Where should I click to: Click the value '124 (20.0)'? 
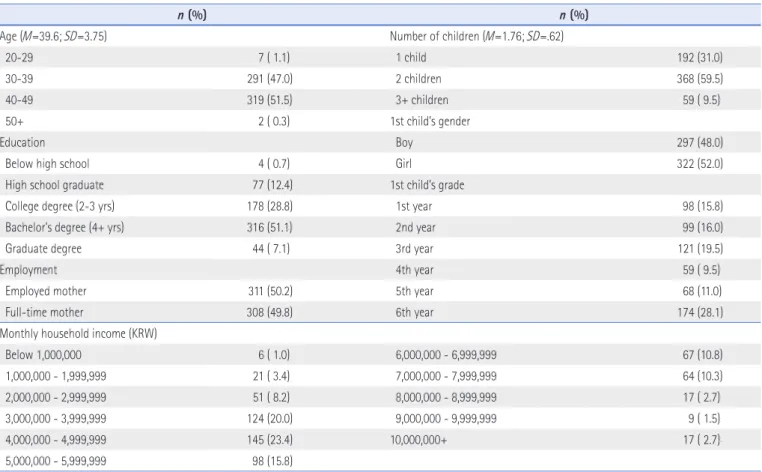[x=270, y=419]
